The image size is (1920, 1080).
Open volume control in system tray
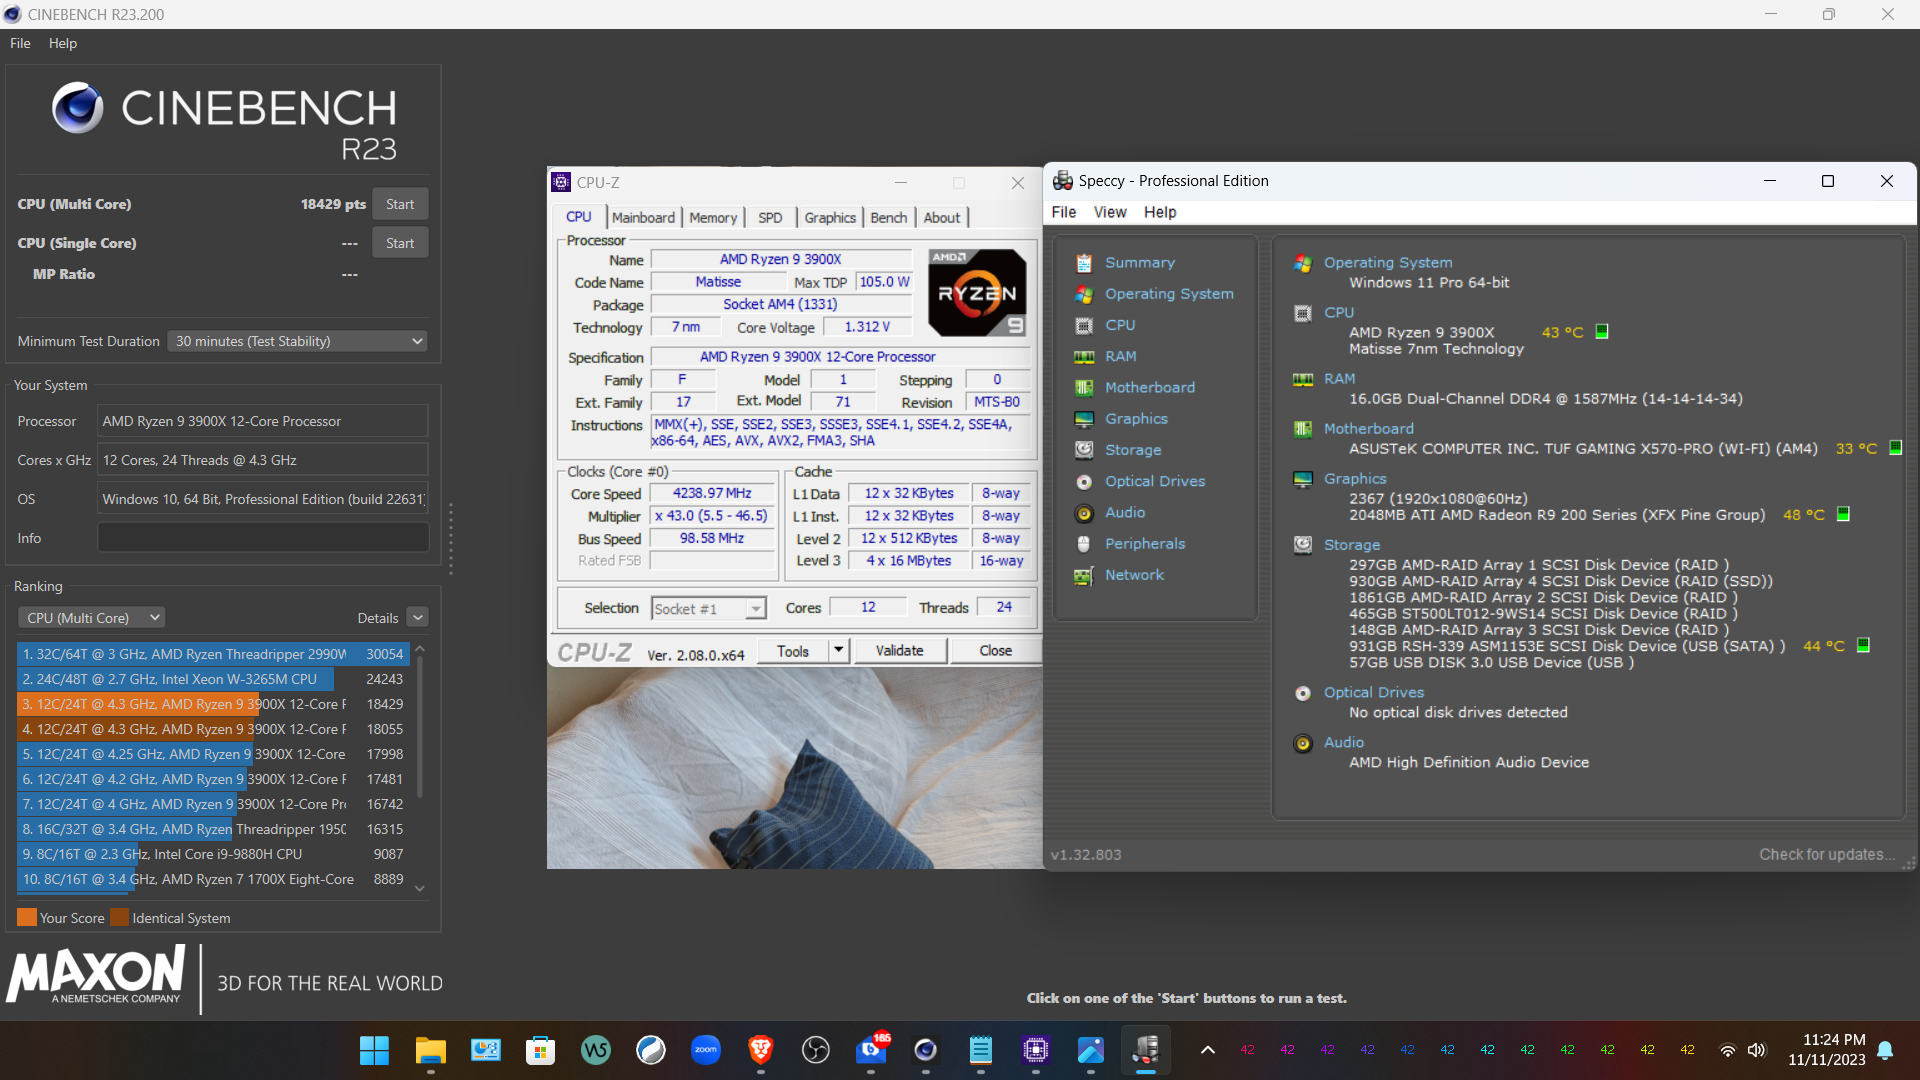(x=1756, y=1050)
